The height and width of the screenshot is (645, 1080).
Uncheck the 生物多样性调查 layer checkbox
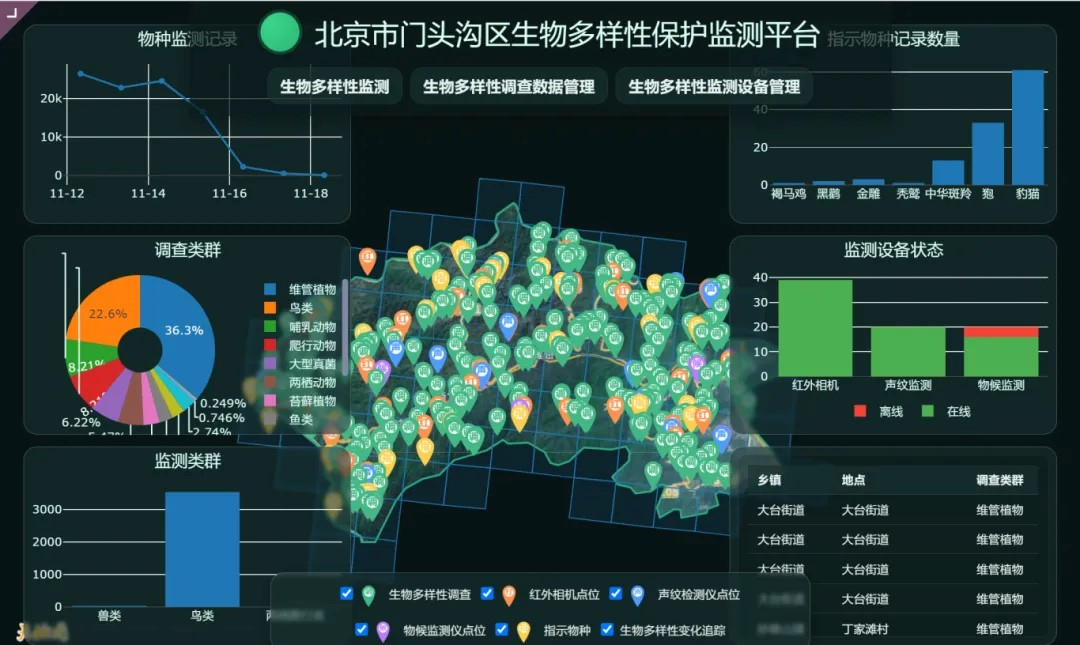(347, 594)
